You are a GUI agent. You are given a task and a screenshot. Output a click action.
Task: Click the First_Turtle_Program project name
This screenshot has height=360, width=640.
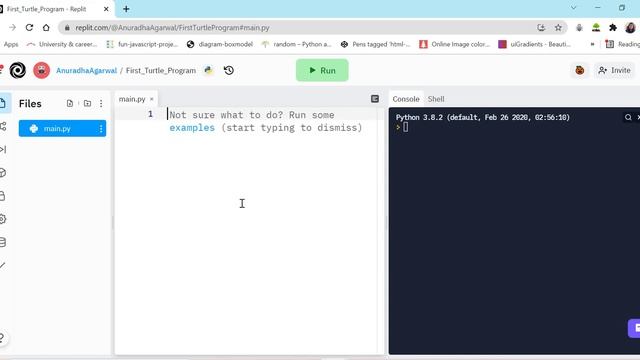click(x=161, y=71)
